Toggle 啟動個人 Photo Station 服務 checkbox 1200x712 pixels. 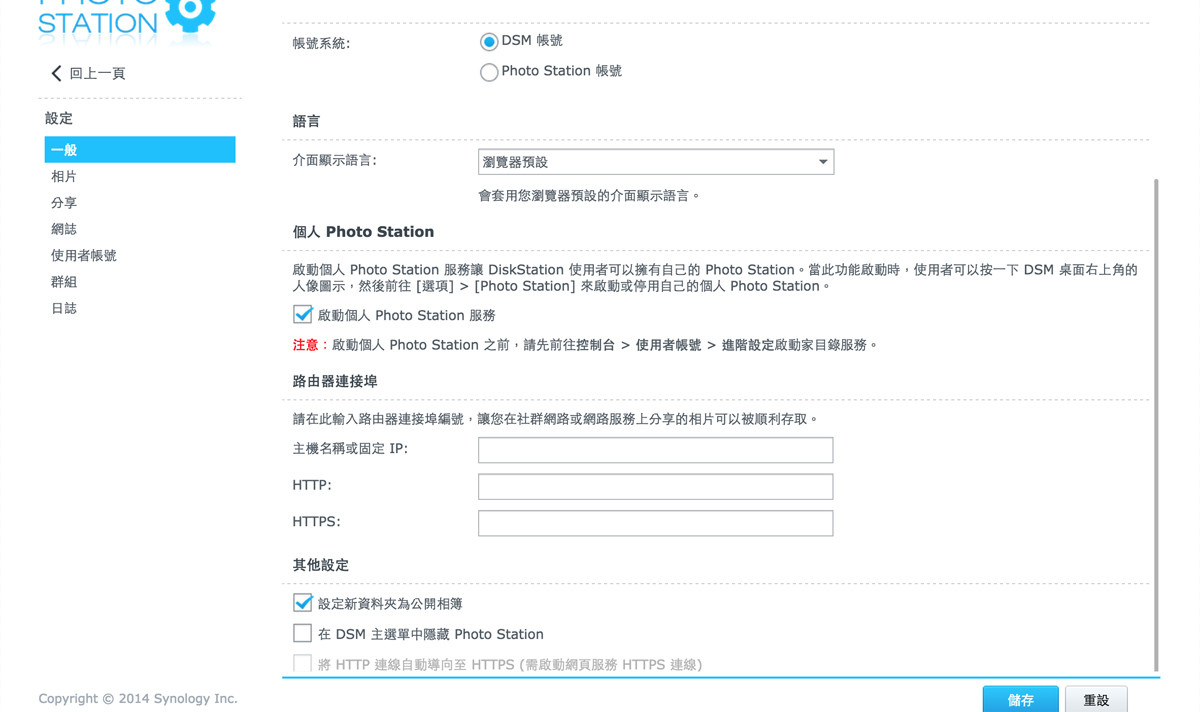click(x=302, y=314)
